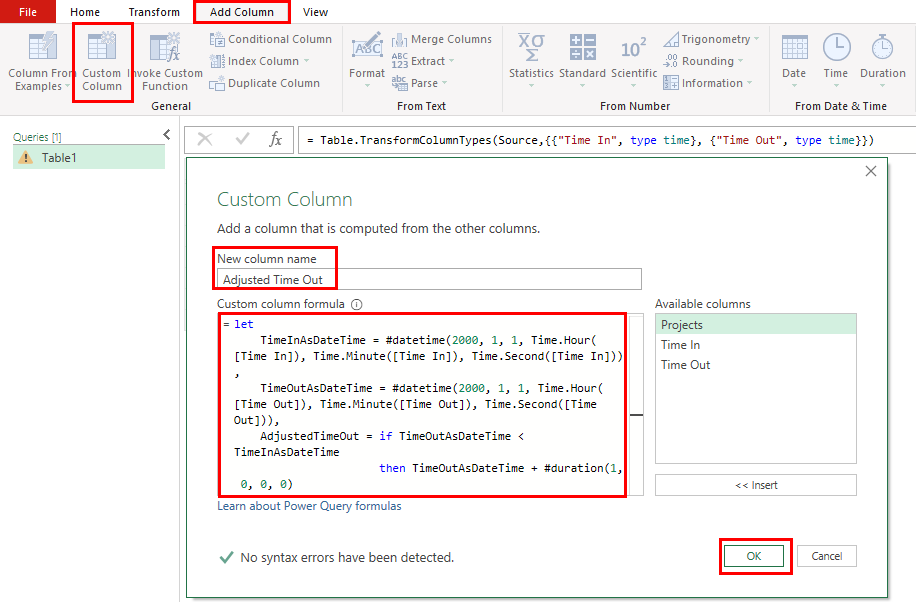
Task: Click the formula editor scrollbar
Action: [x=636, y=404]
